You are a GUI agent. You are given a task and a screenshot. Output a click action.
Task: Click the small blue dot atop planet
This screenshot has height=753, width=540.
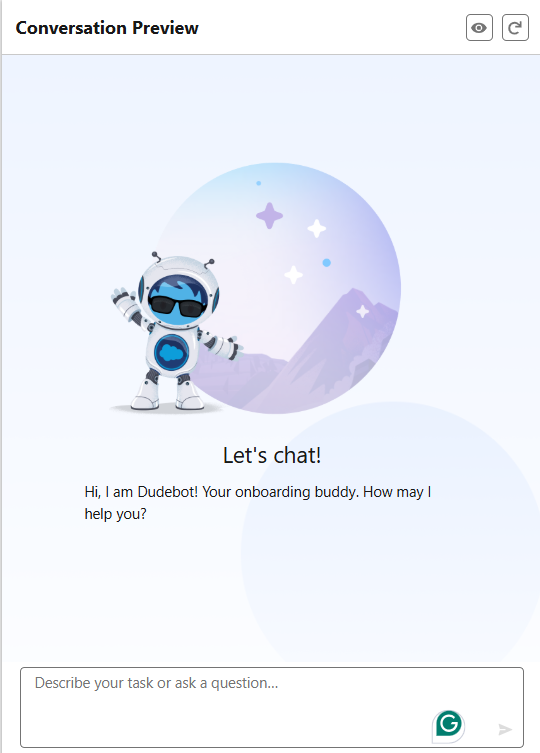click(258, 183)
